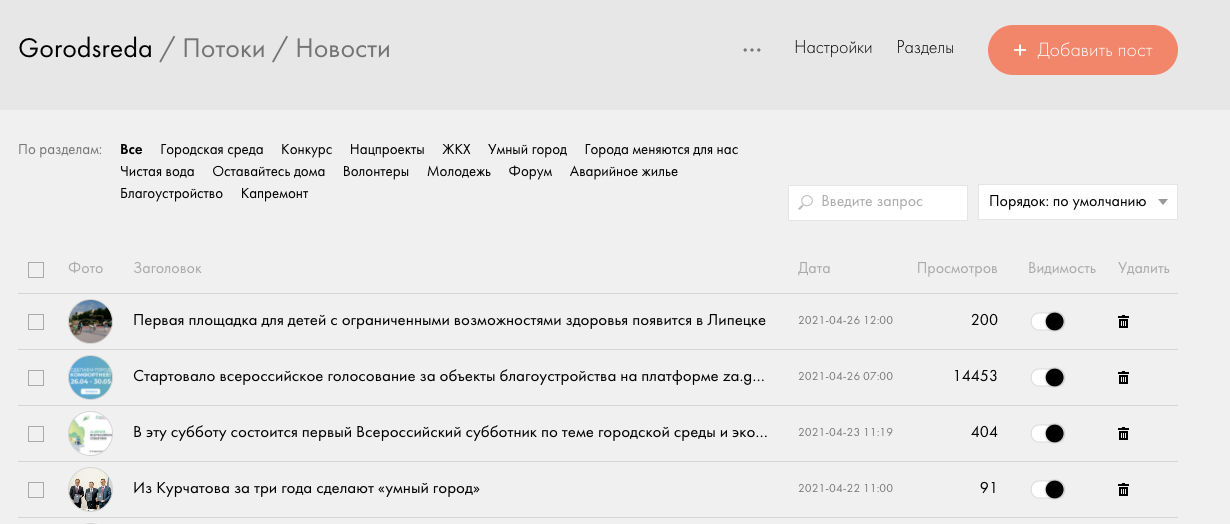Open thumbnail of the Липецк playground post
This screenshot has height=524, width=1230.
(90, 321)
